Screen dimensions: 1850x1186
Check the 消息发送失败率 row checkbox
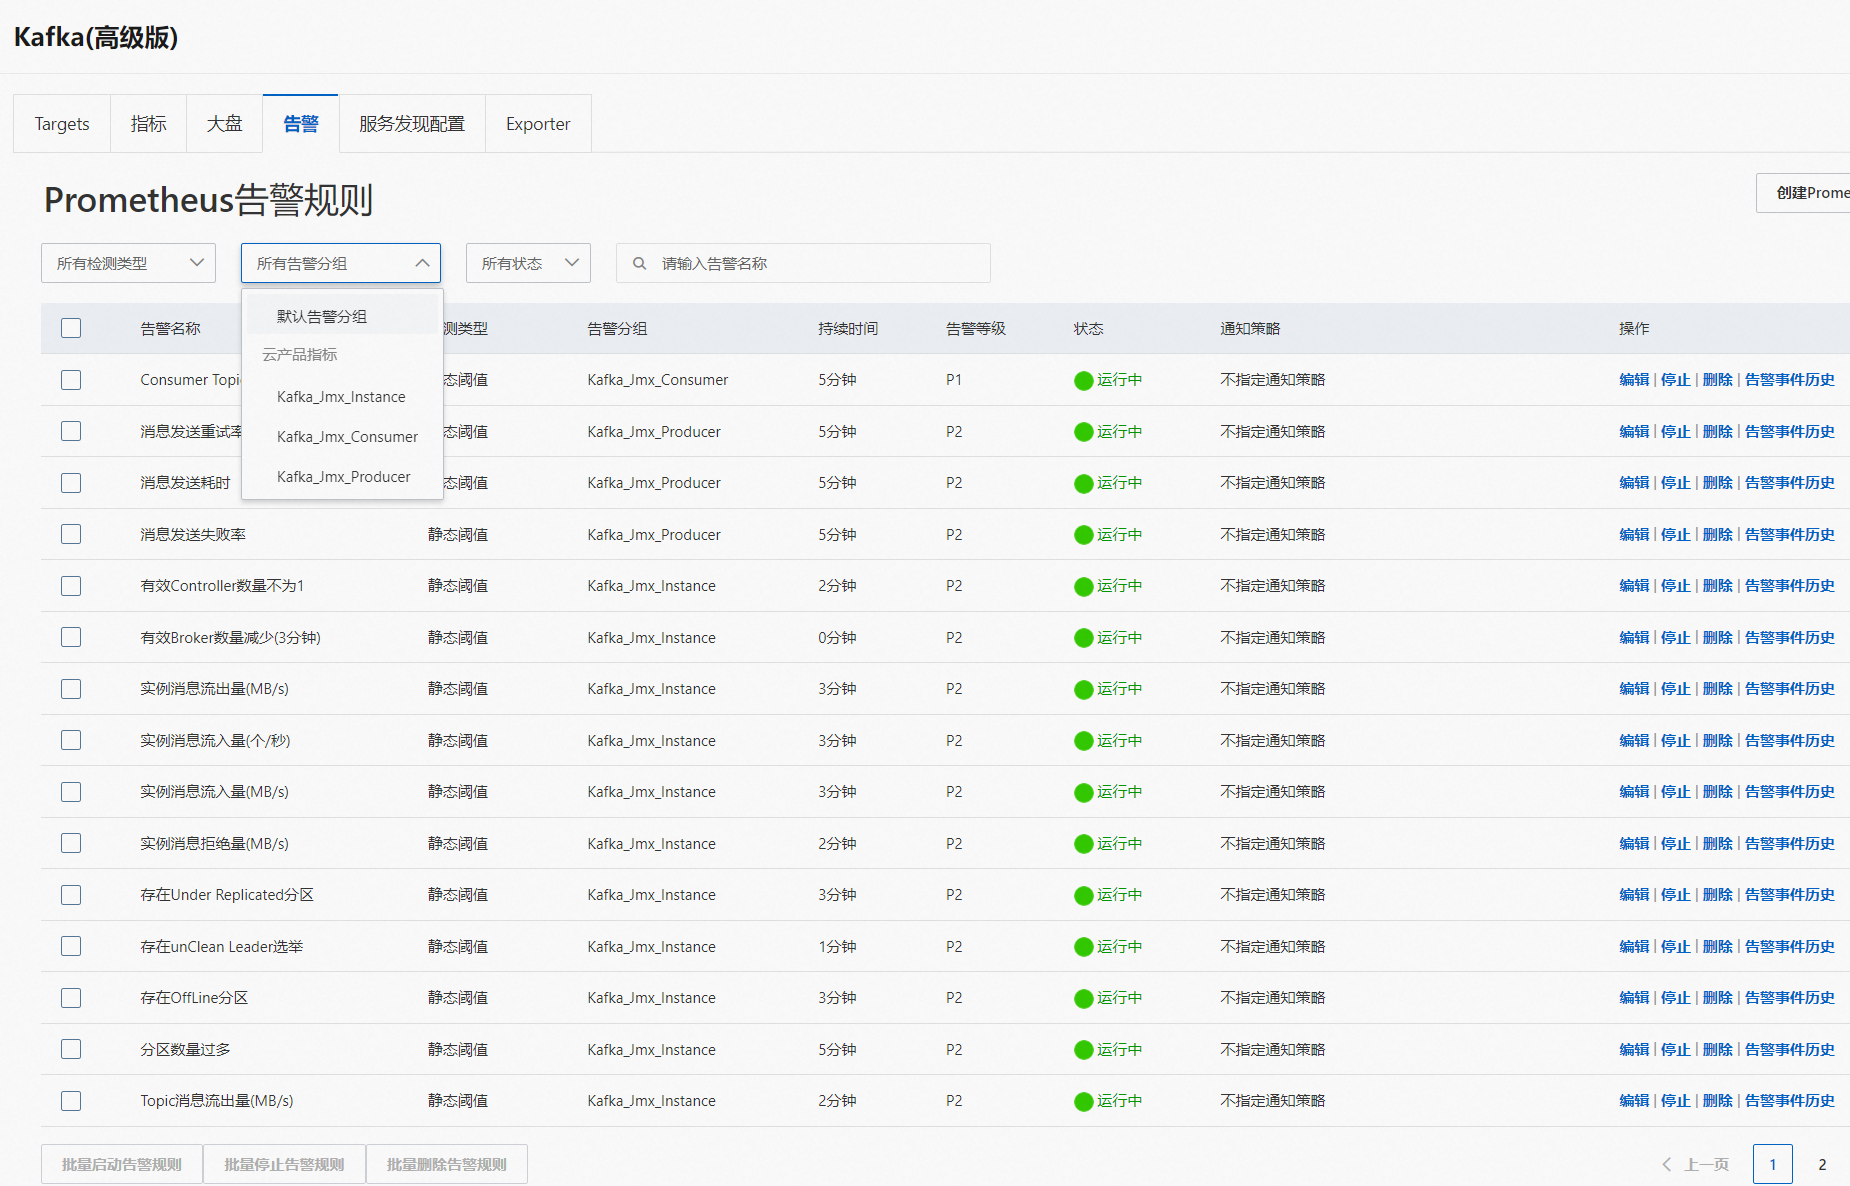[71, 534]
